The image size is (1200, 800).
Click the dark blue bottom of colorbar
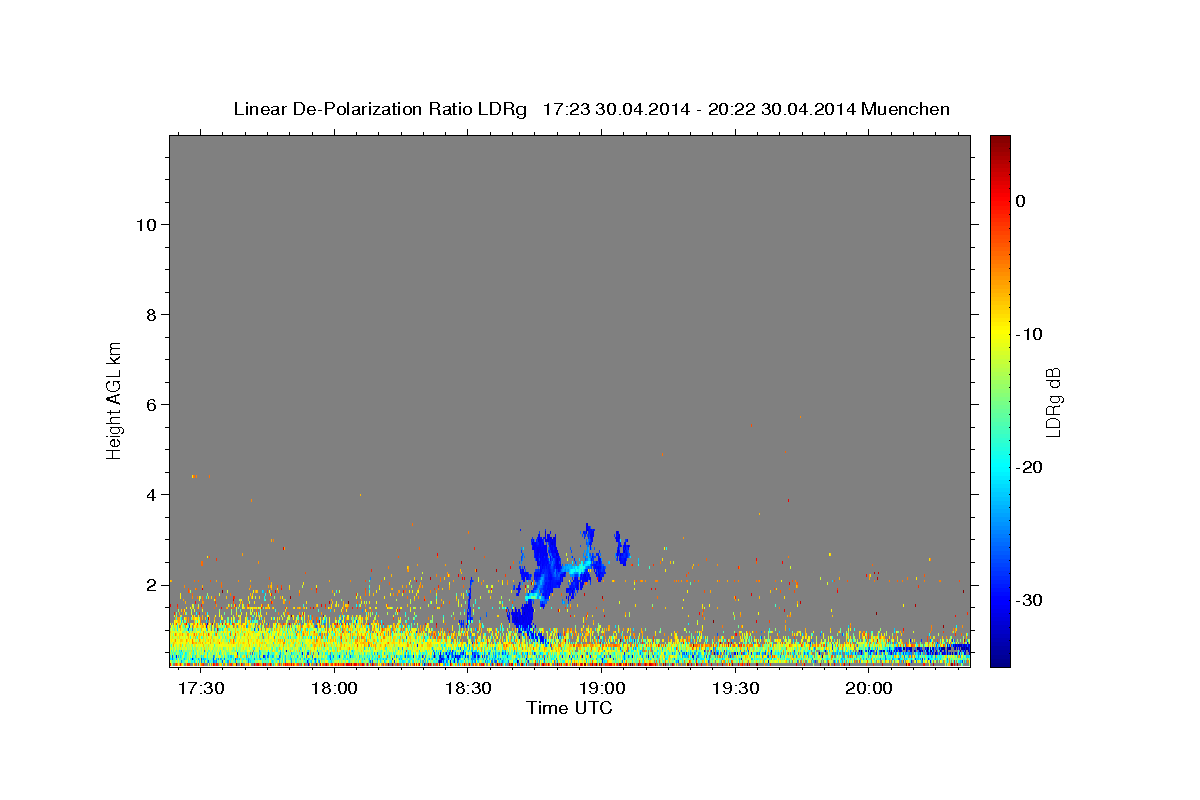(1000, 657)
